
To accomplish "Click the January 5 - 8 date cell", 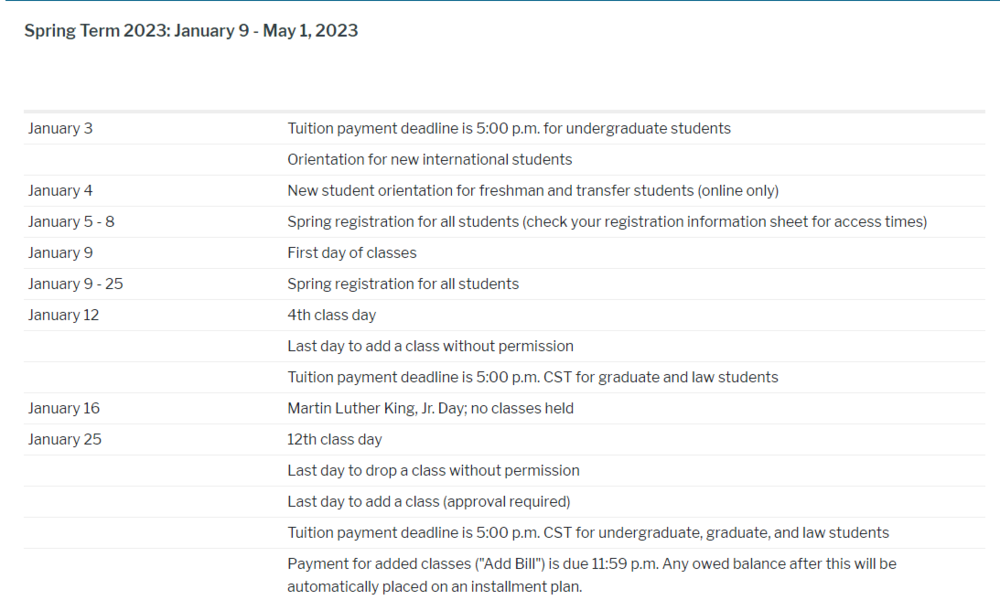I will (71, 221).
